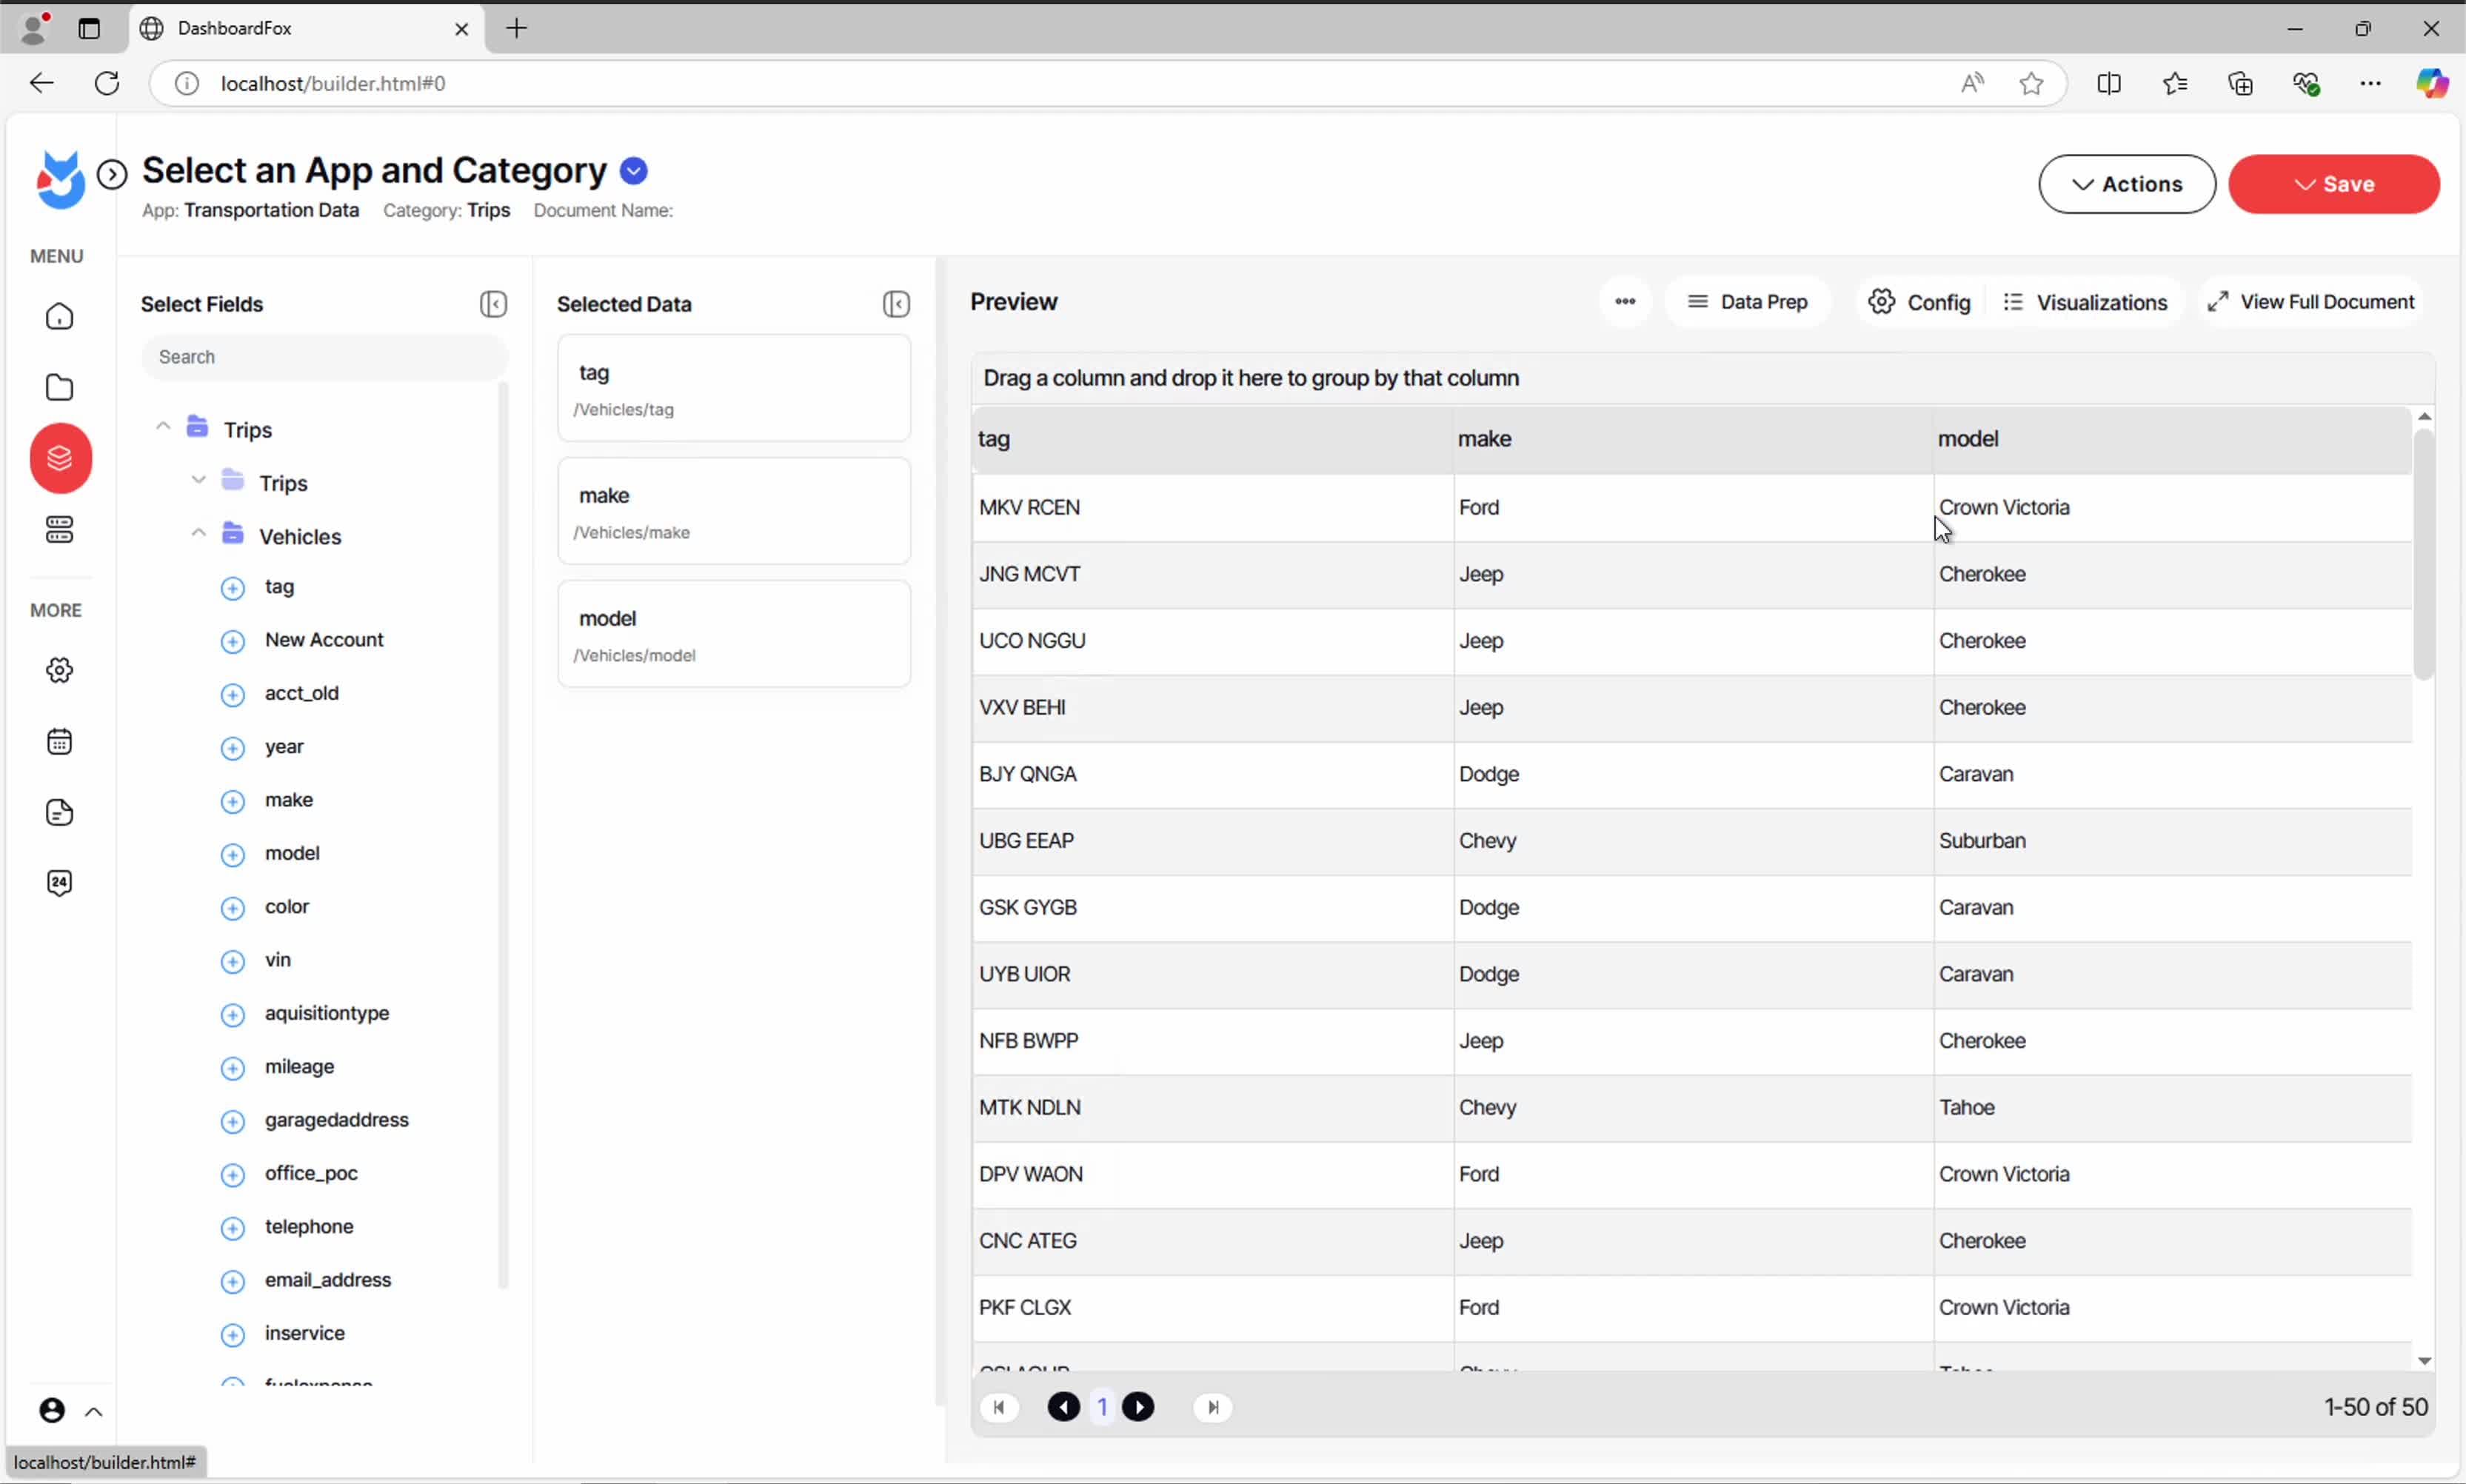Collapse the Selected Data panel
2466x1484 pixels.
(x=896, y=304)
